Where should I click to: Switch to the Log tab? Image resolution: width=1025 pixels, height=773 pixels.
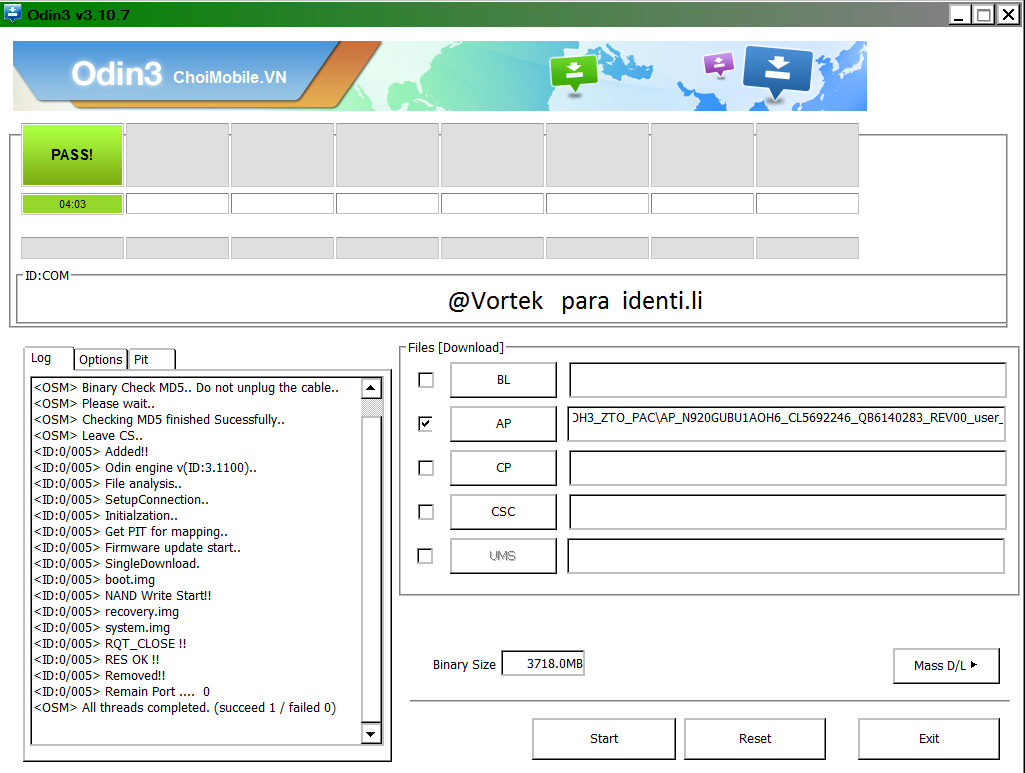pos(49,358)
